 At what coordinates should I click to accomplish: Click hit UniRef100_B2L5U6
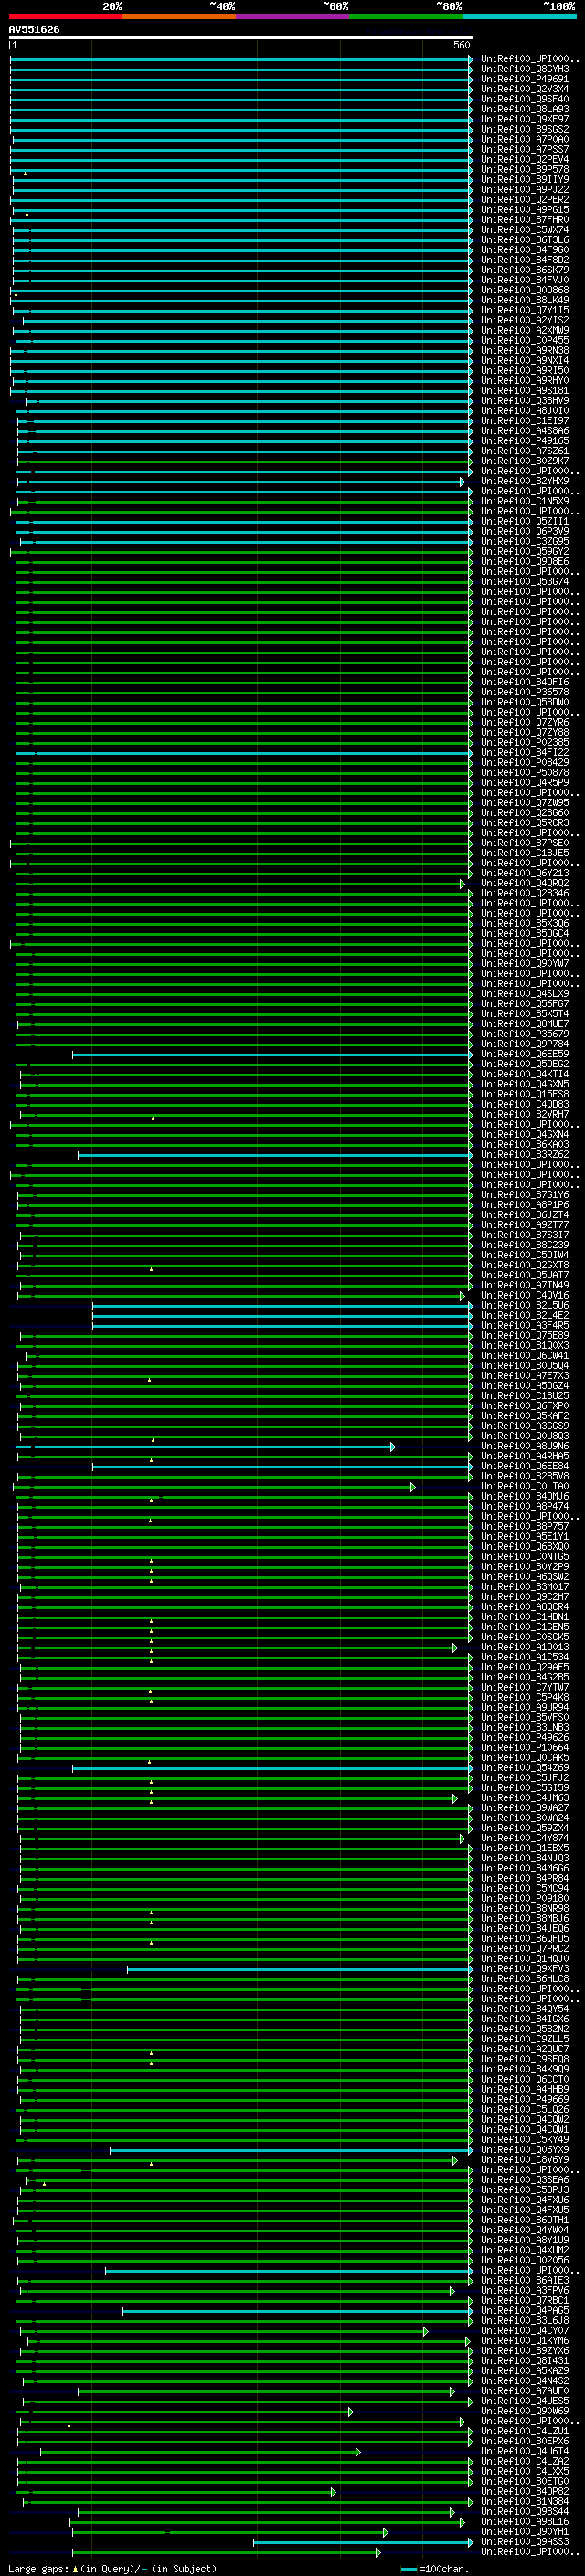(525, 1305)
